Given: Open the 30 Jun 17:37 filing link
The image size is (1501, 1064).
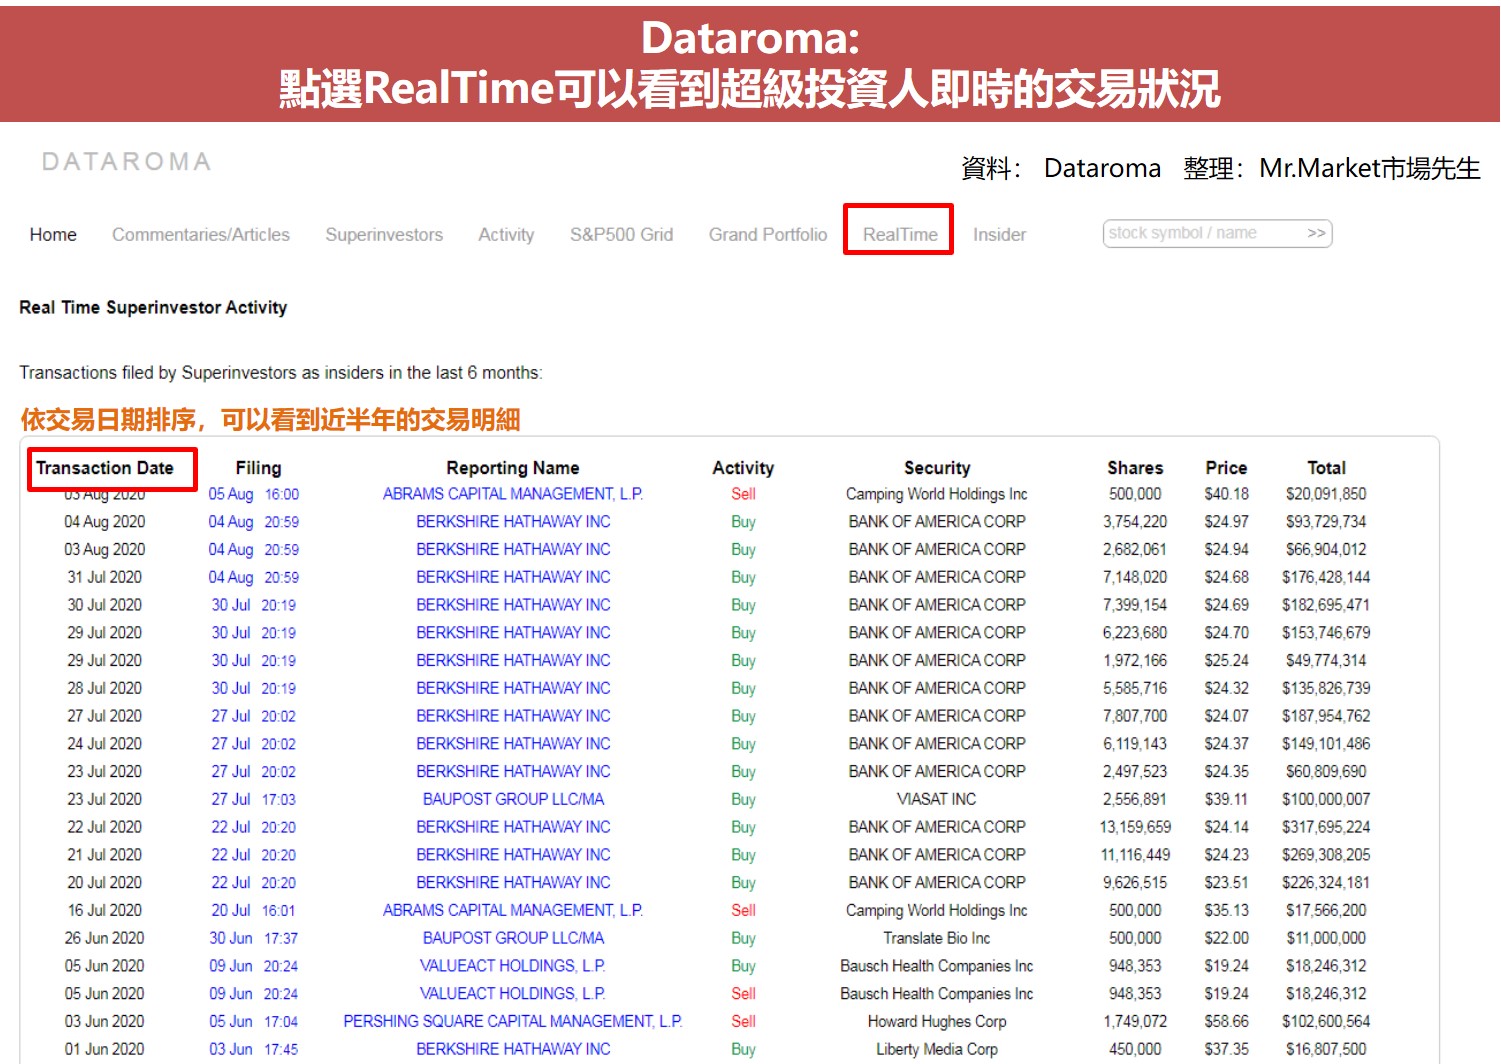Looking at the screenshot, I should pos(254,938).
